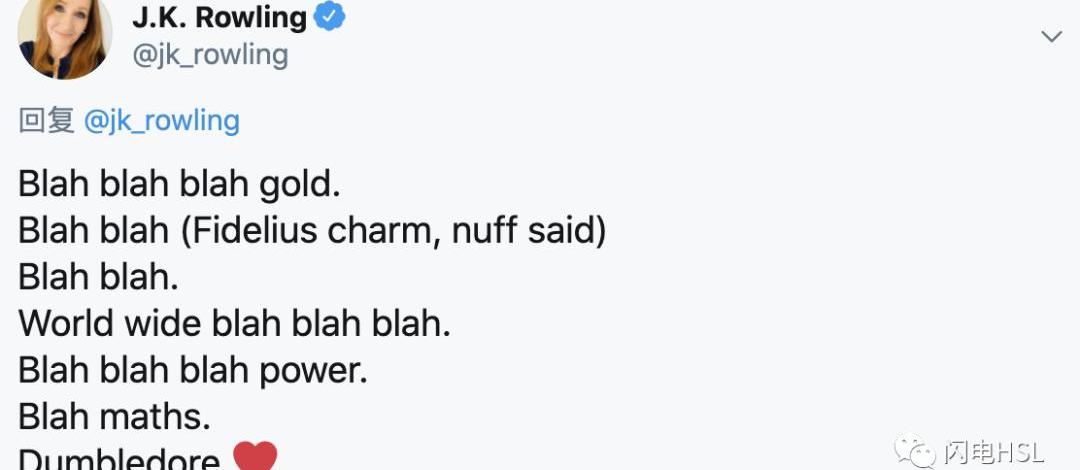Click the blue verified badge icon
The height and width of the screenshot is (470, 1080).
pyautogui.click(x=330, y=16)
